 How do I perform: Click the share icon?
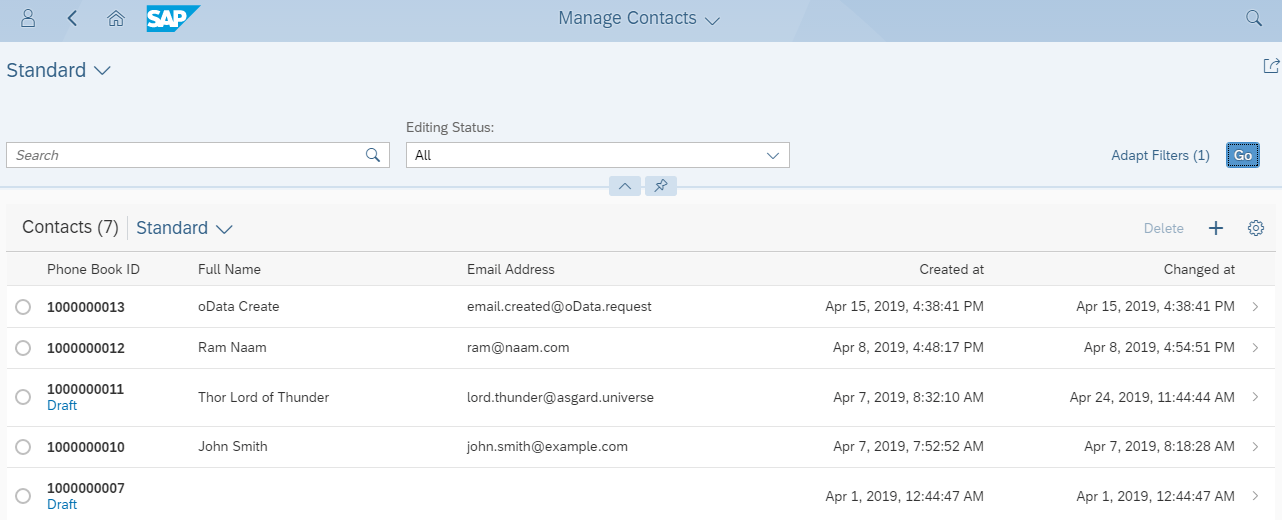(x=1271, y=66)
